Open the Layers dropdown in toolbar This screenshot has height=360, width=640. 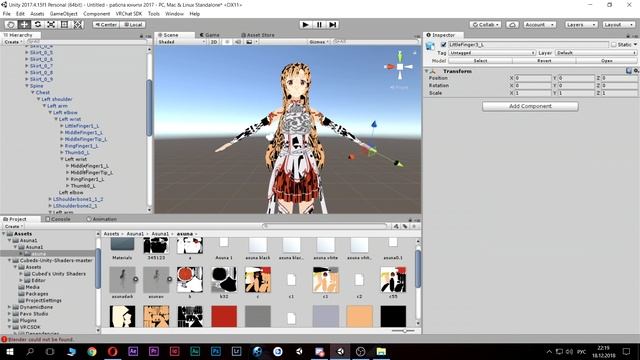[x=581, y=24]
